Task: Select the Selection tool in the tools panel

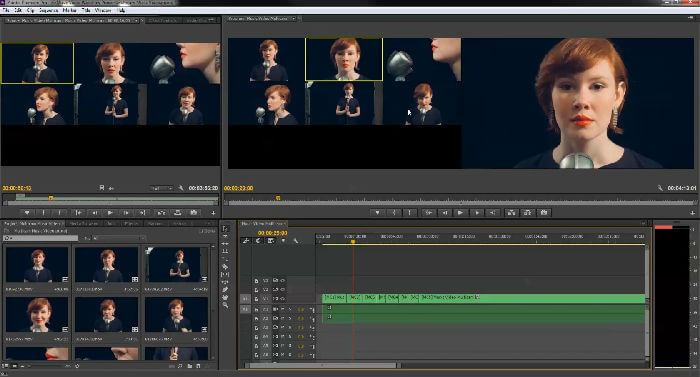Action: 225,229
